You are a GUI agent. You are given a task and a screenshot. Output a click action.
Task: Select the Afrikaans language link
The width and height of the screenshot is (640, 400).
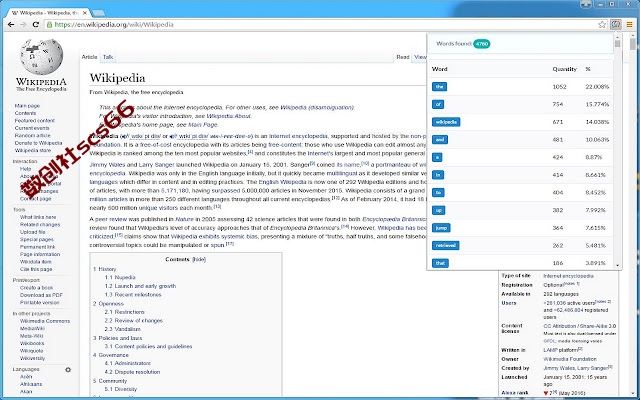point(31,384)
